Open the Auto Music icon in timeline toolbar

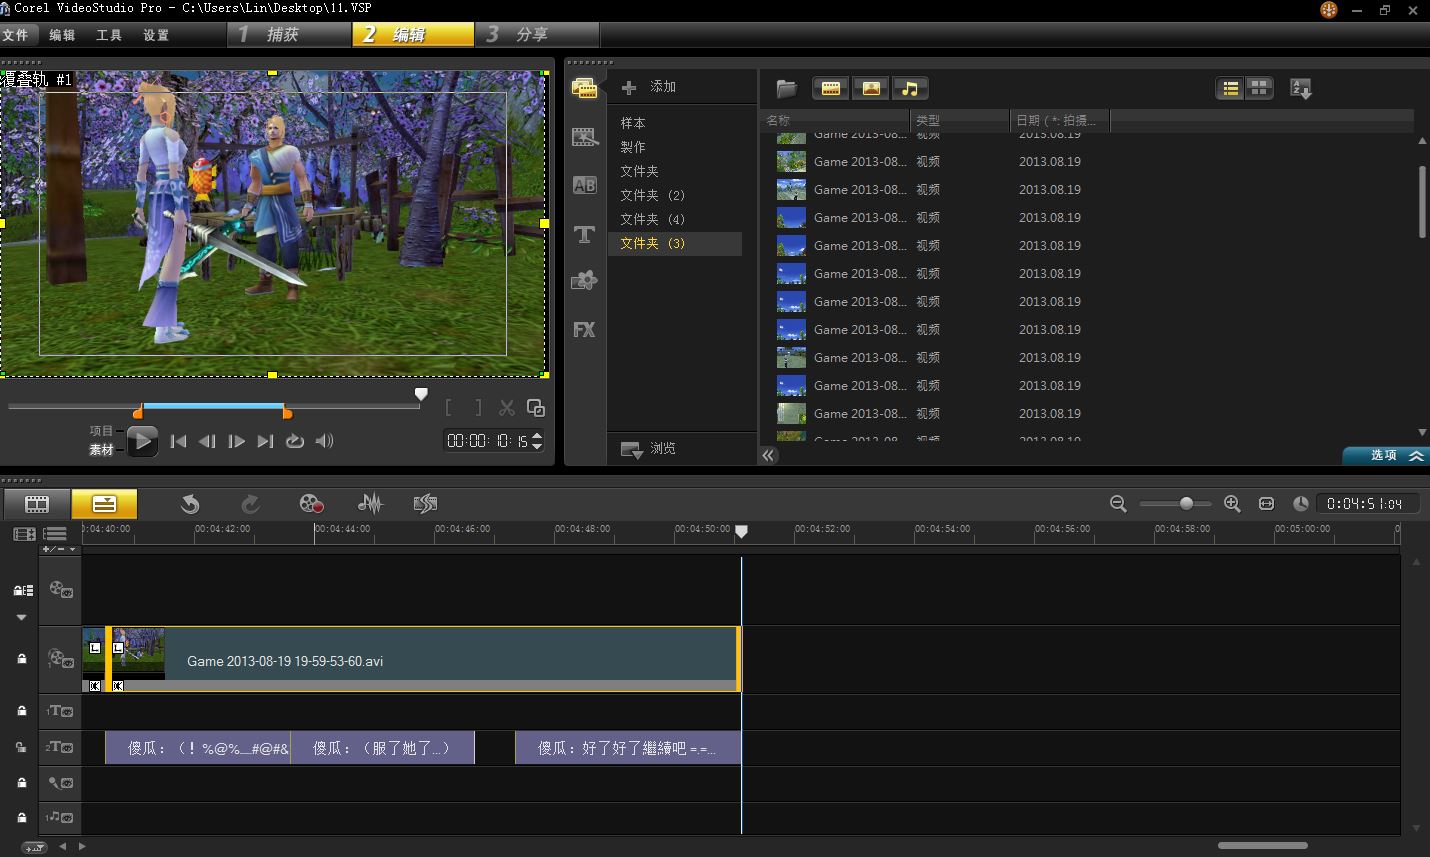(426, 504)
